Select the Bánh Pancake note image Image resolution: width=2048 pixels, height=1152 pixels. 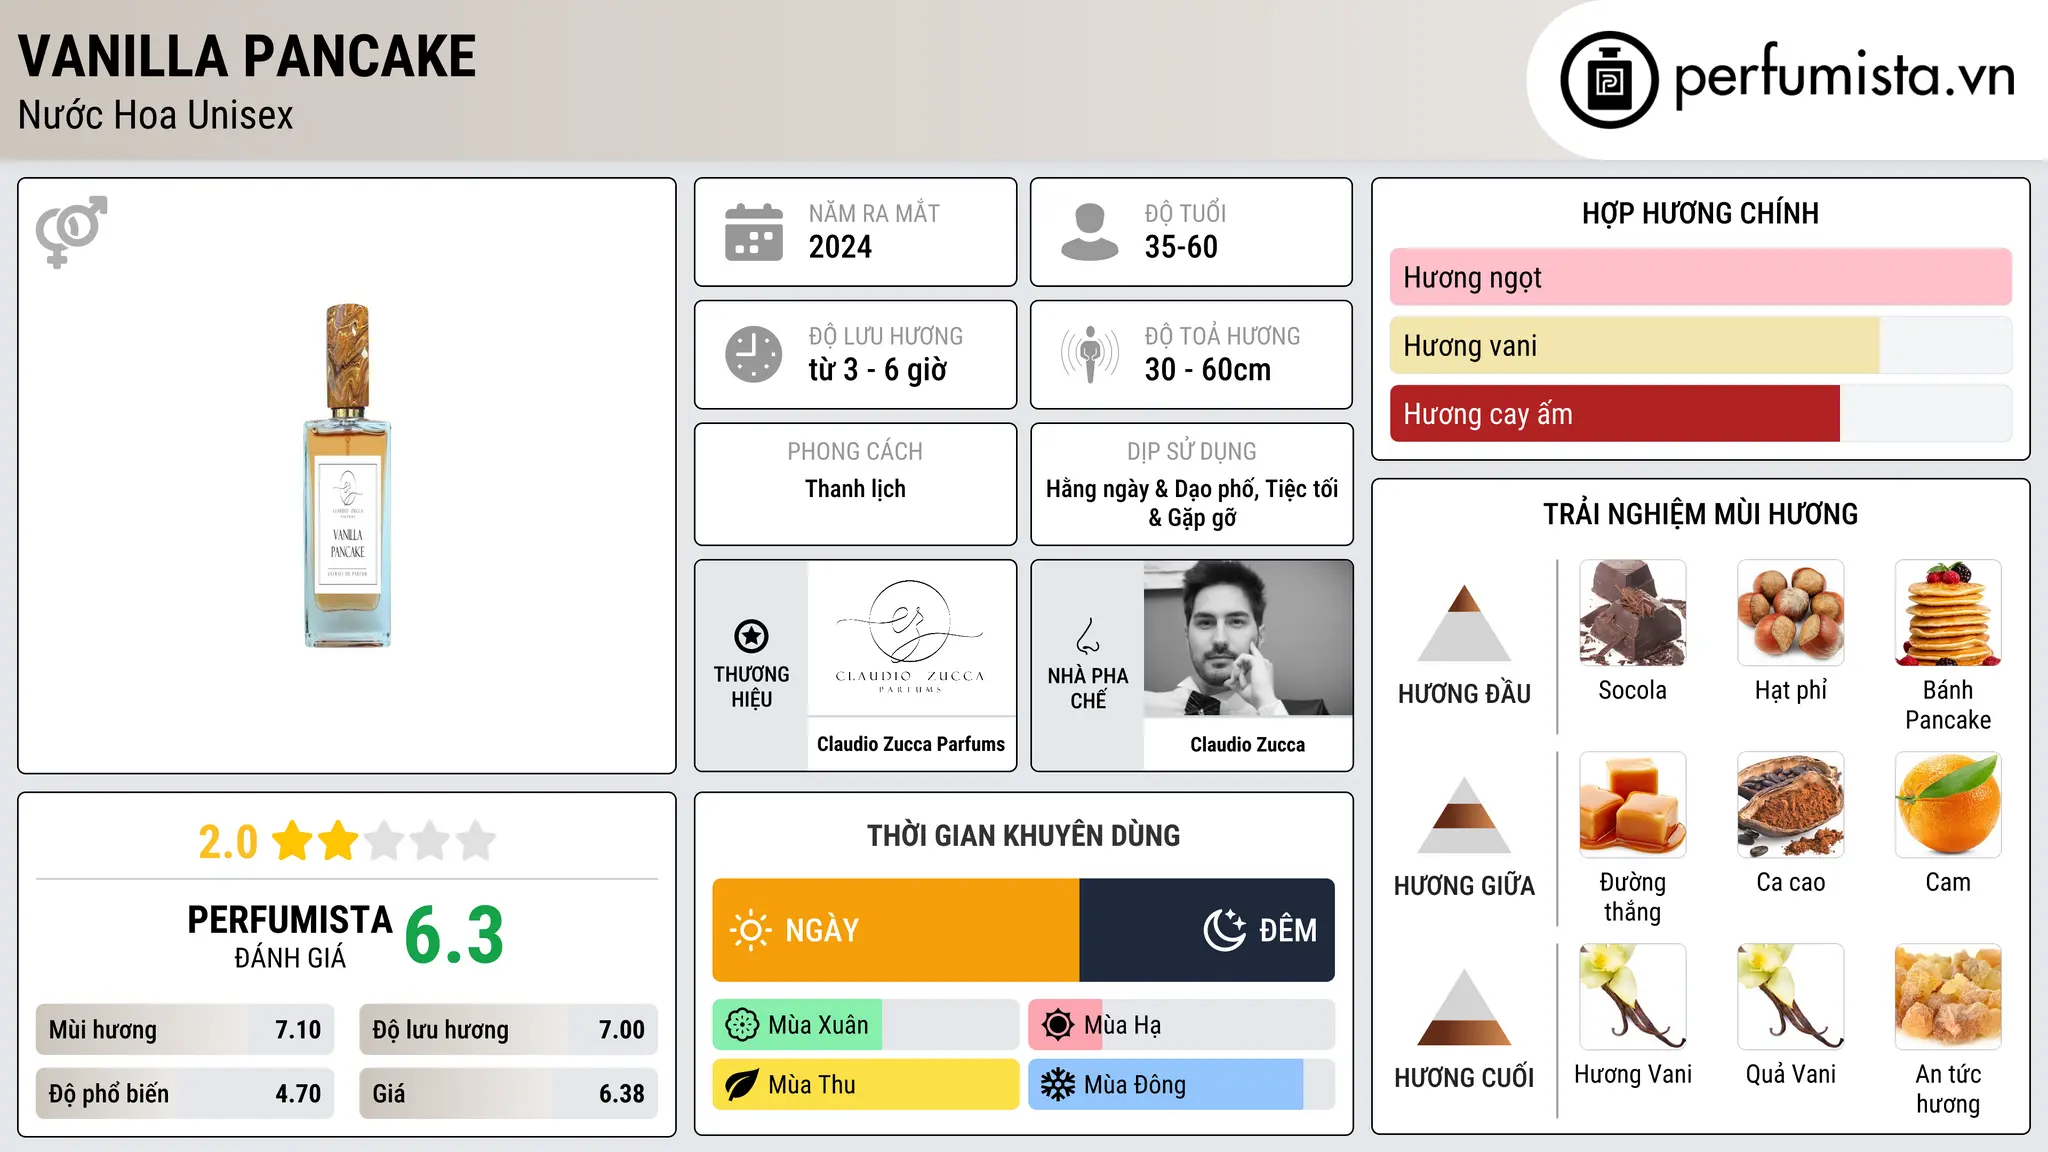click(x=1948, y=612)
